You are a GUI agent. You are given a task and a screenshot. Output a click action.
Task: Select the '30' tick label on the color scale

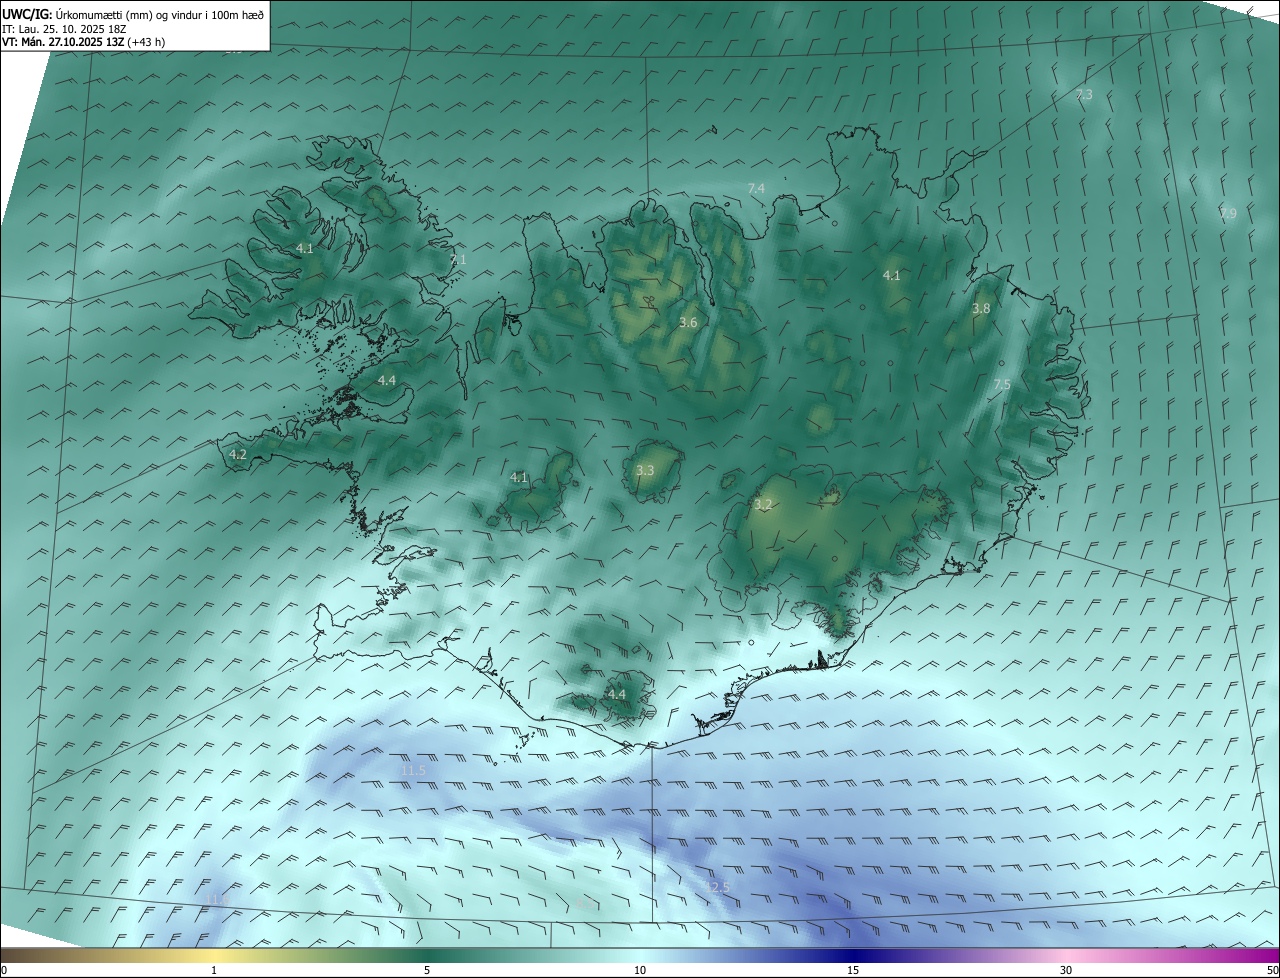[1066, 970]
